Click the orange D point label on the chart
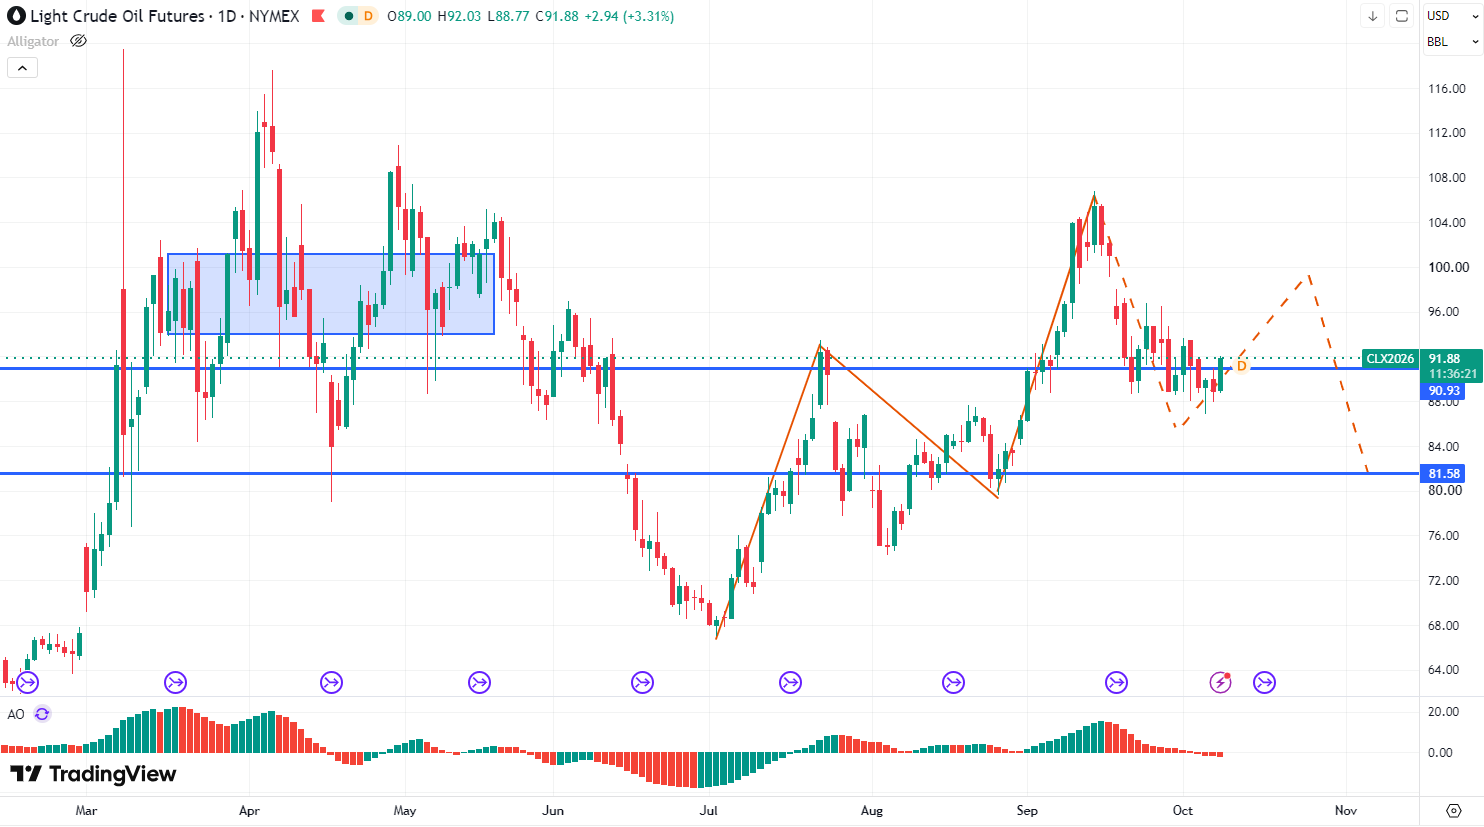The height and width of the screenshot is (827, 1484). coord(1242,367)
